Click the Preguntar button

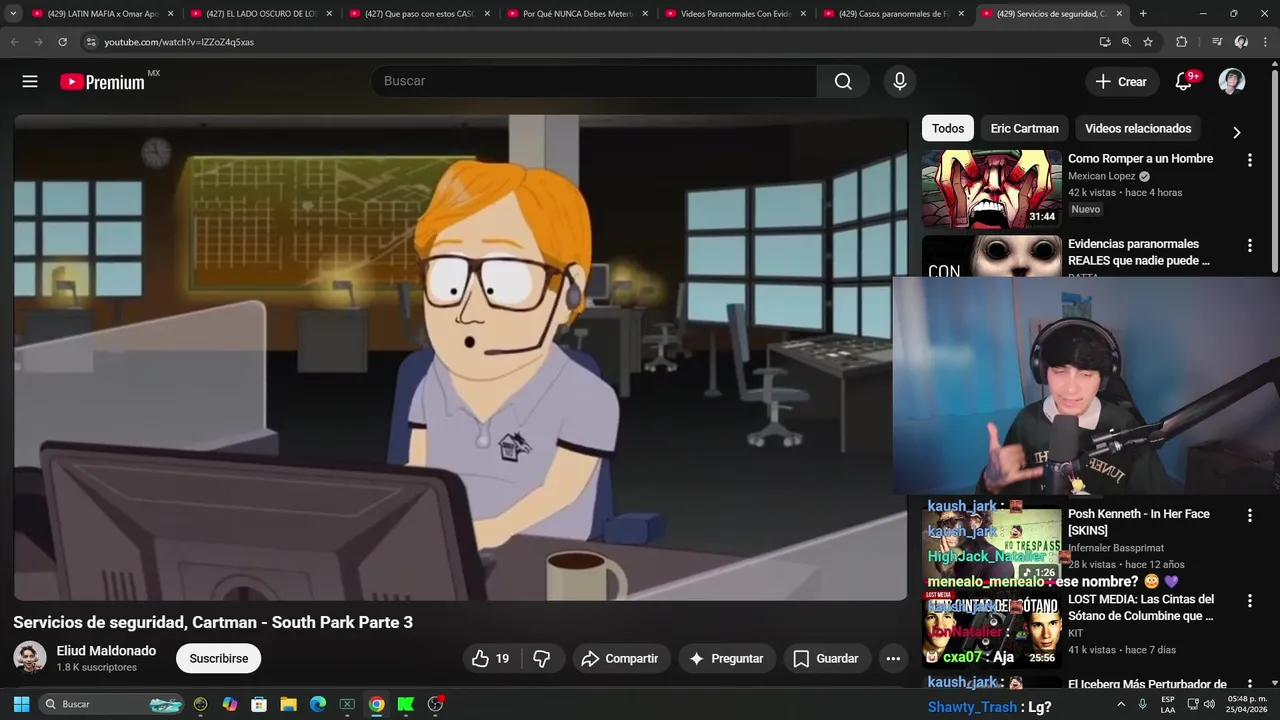[727, 658]
